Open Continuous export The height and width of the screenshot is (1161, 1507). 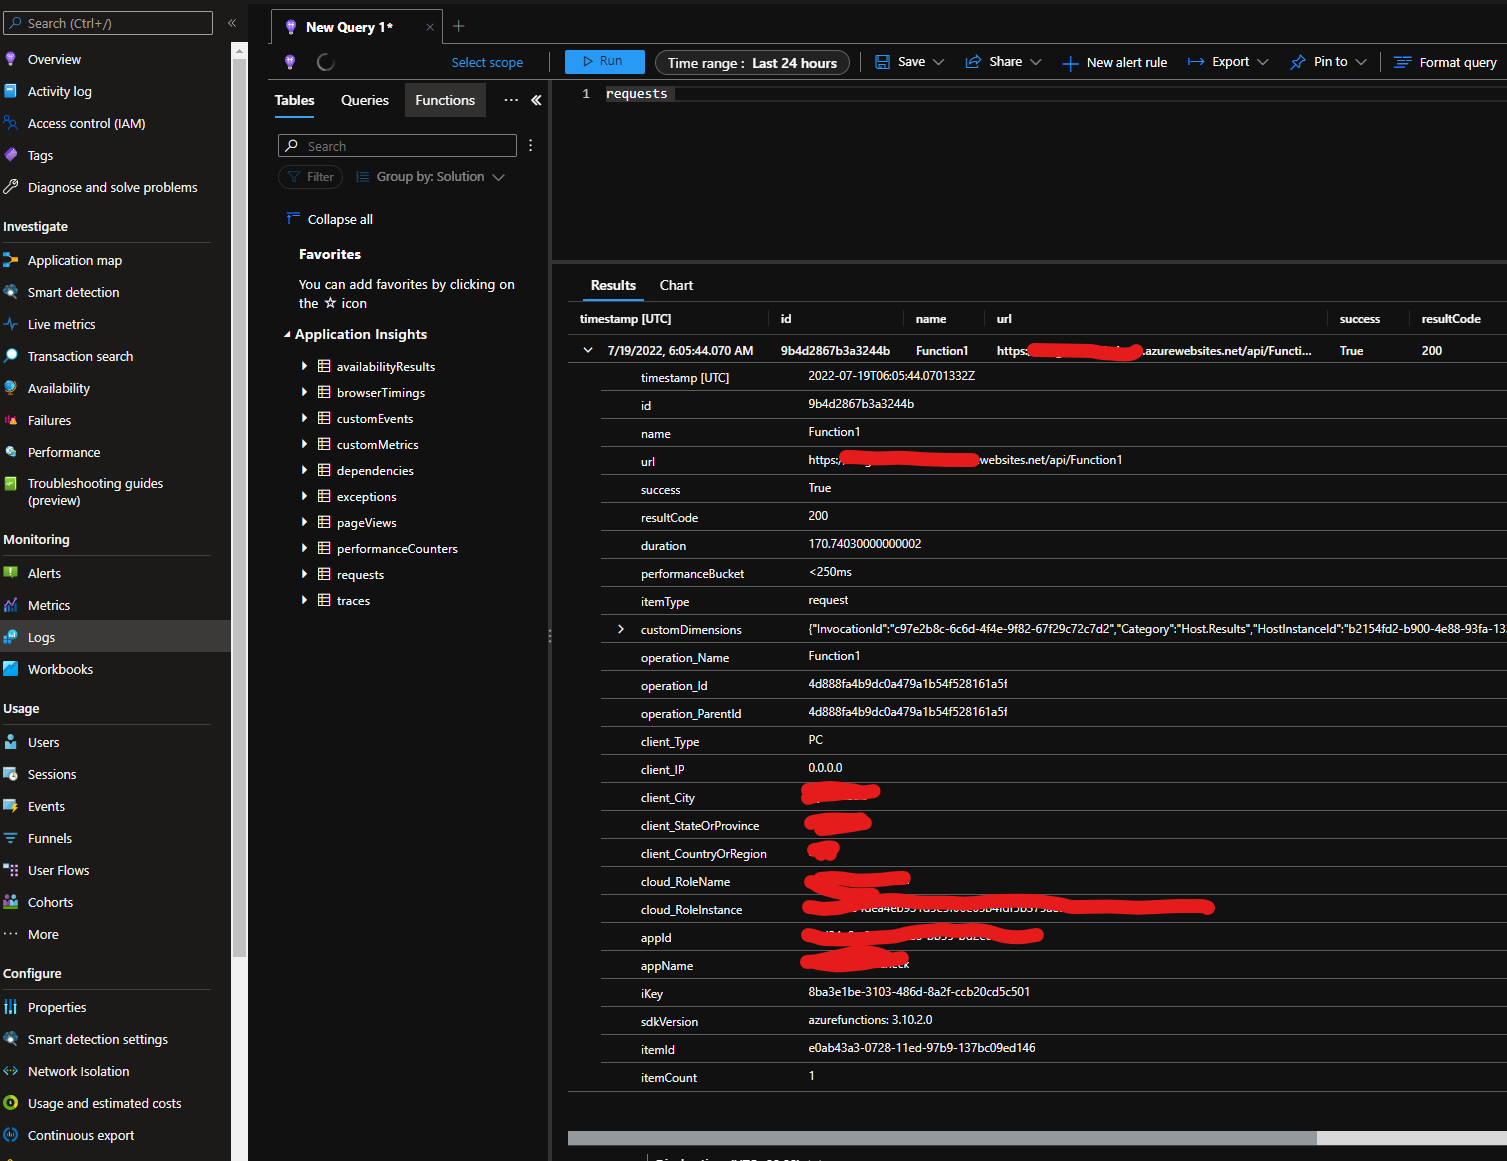(x=81, y=1136)
